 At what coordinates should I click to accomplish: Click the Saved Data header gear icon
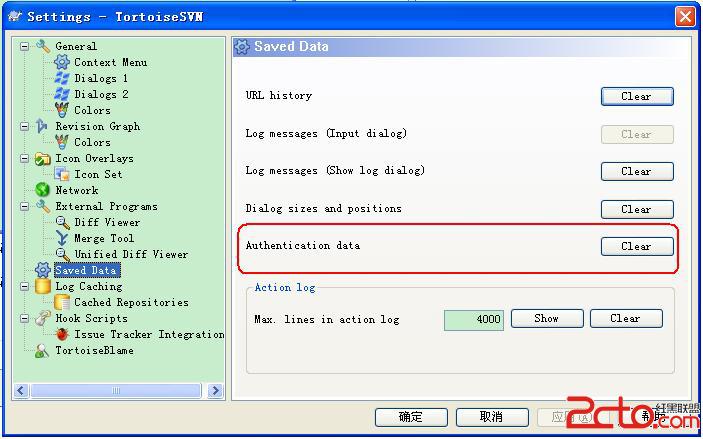(x=242, y=47)
